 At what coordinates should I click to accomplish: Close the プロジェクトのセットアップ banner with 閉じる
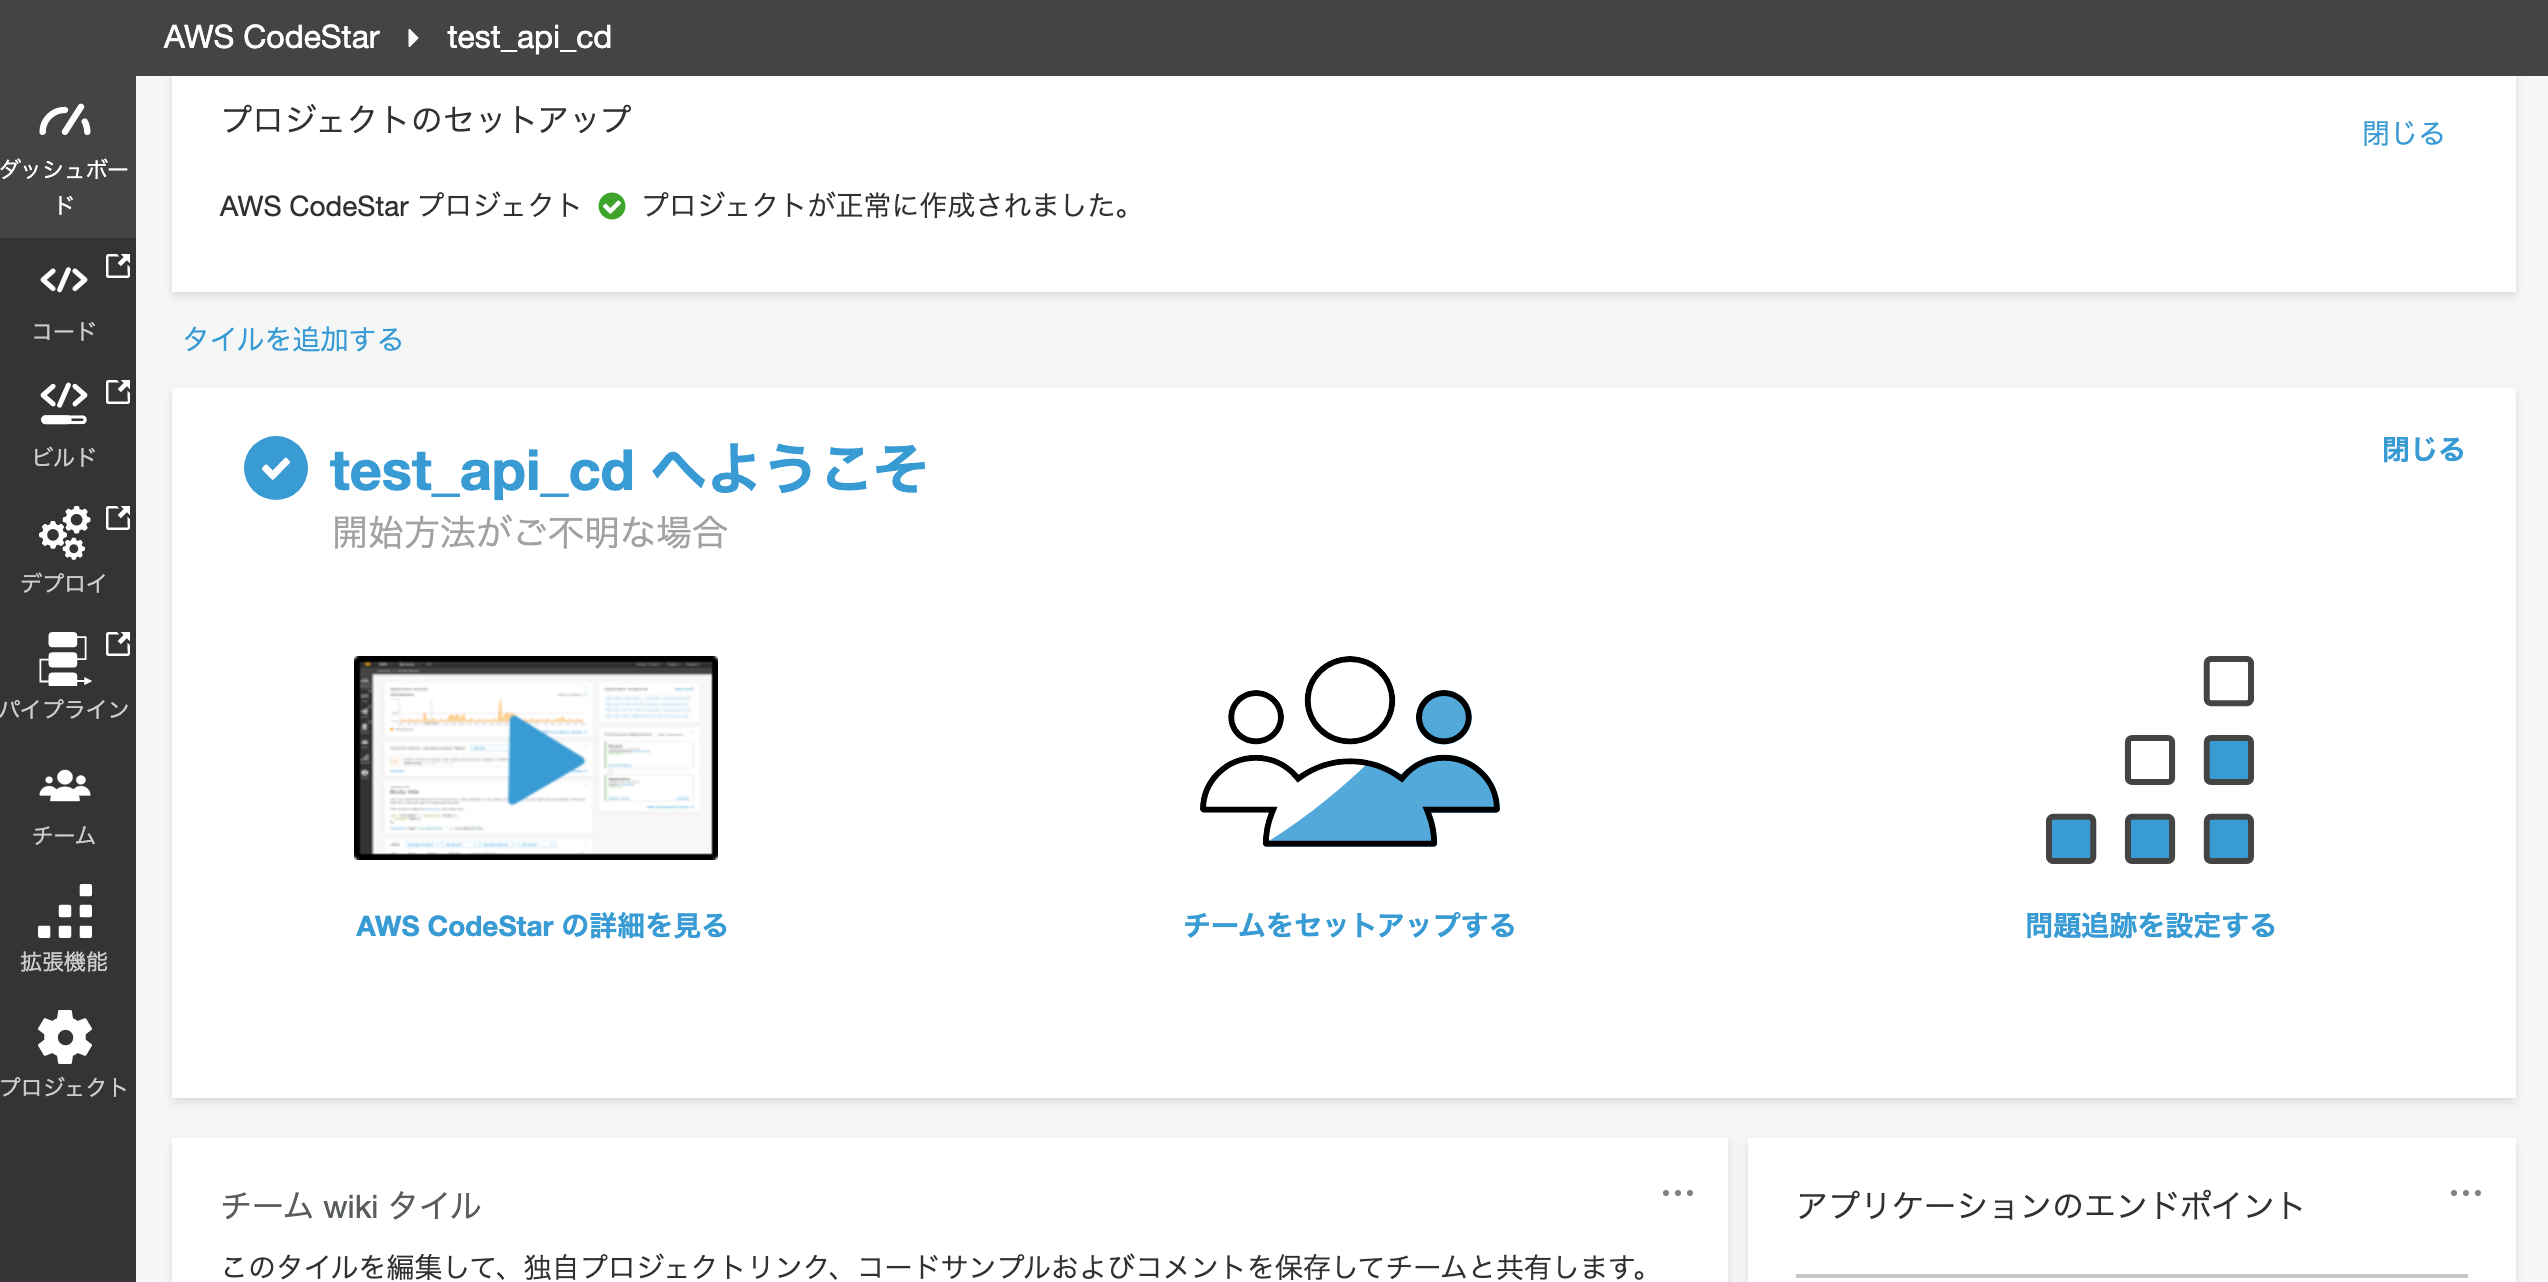[2401, 133]
